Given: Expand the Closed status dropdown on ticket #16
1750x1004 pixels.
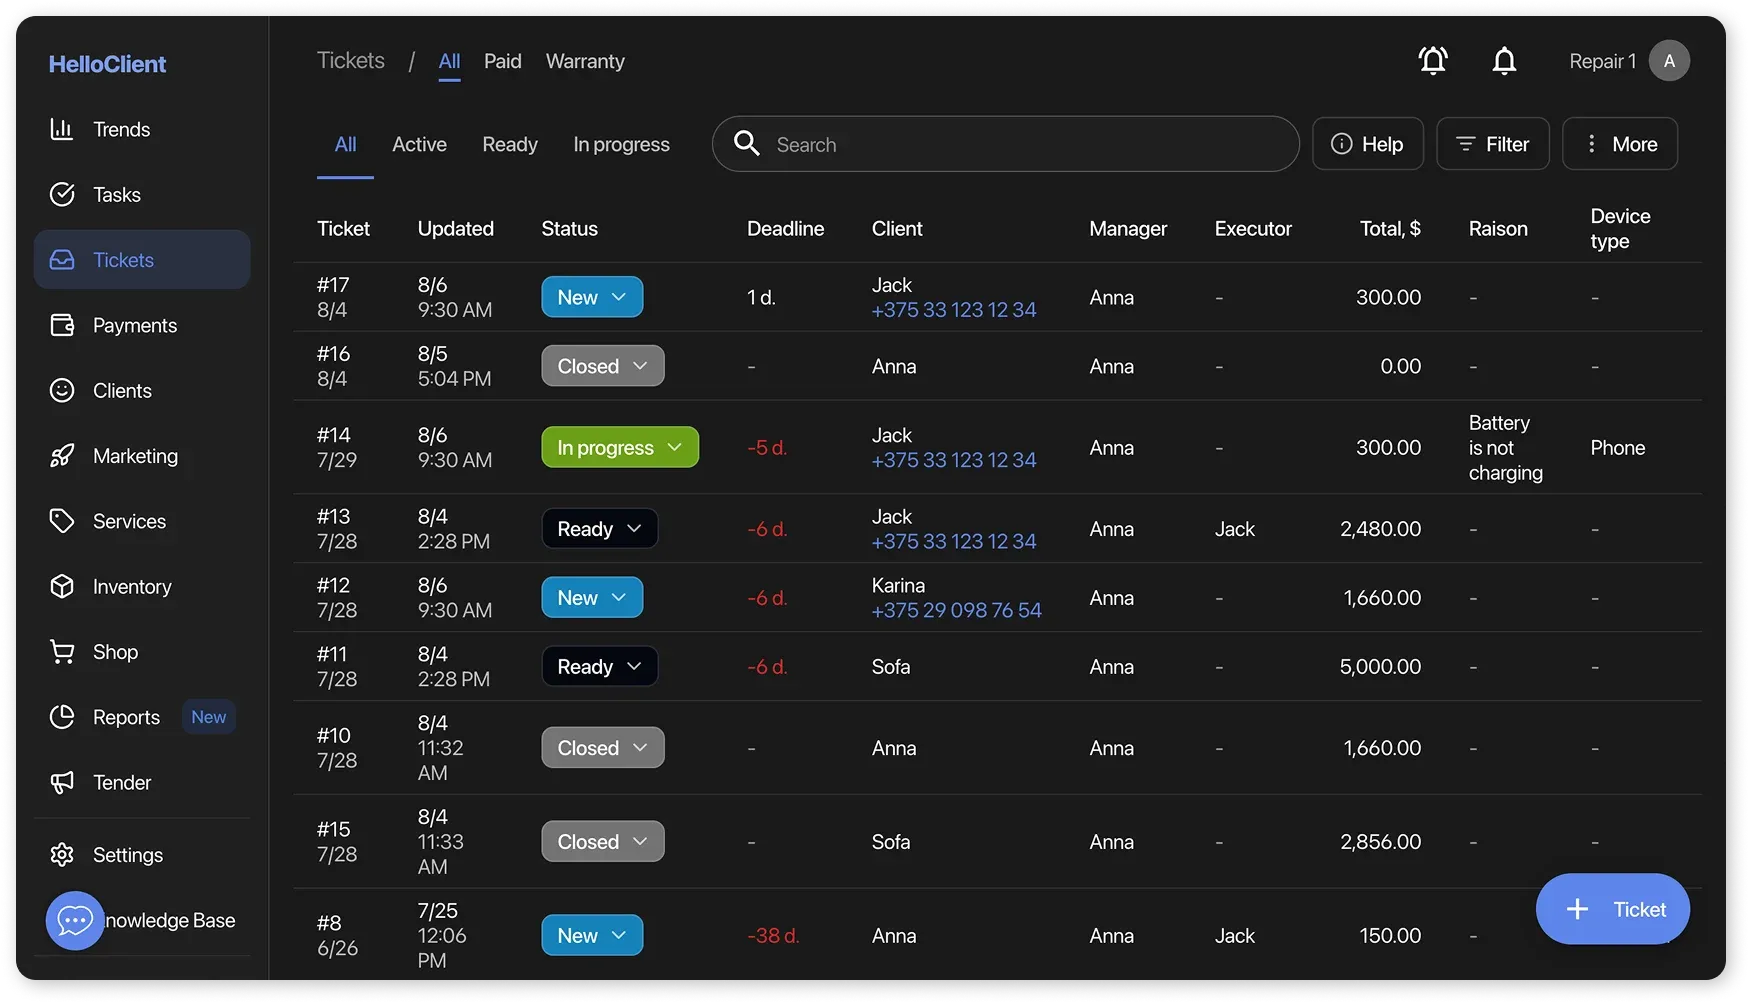Looking at the screenshot, I should pyautogui.click(x=602, y=365).
